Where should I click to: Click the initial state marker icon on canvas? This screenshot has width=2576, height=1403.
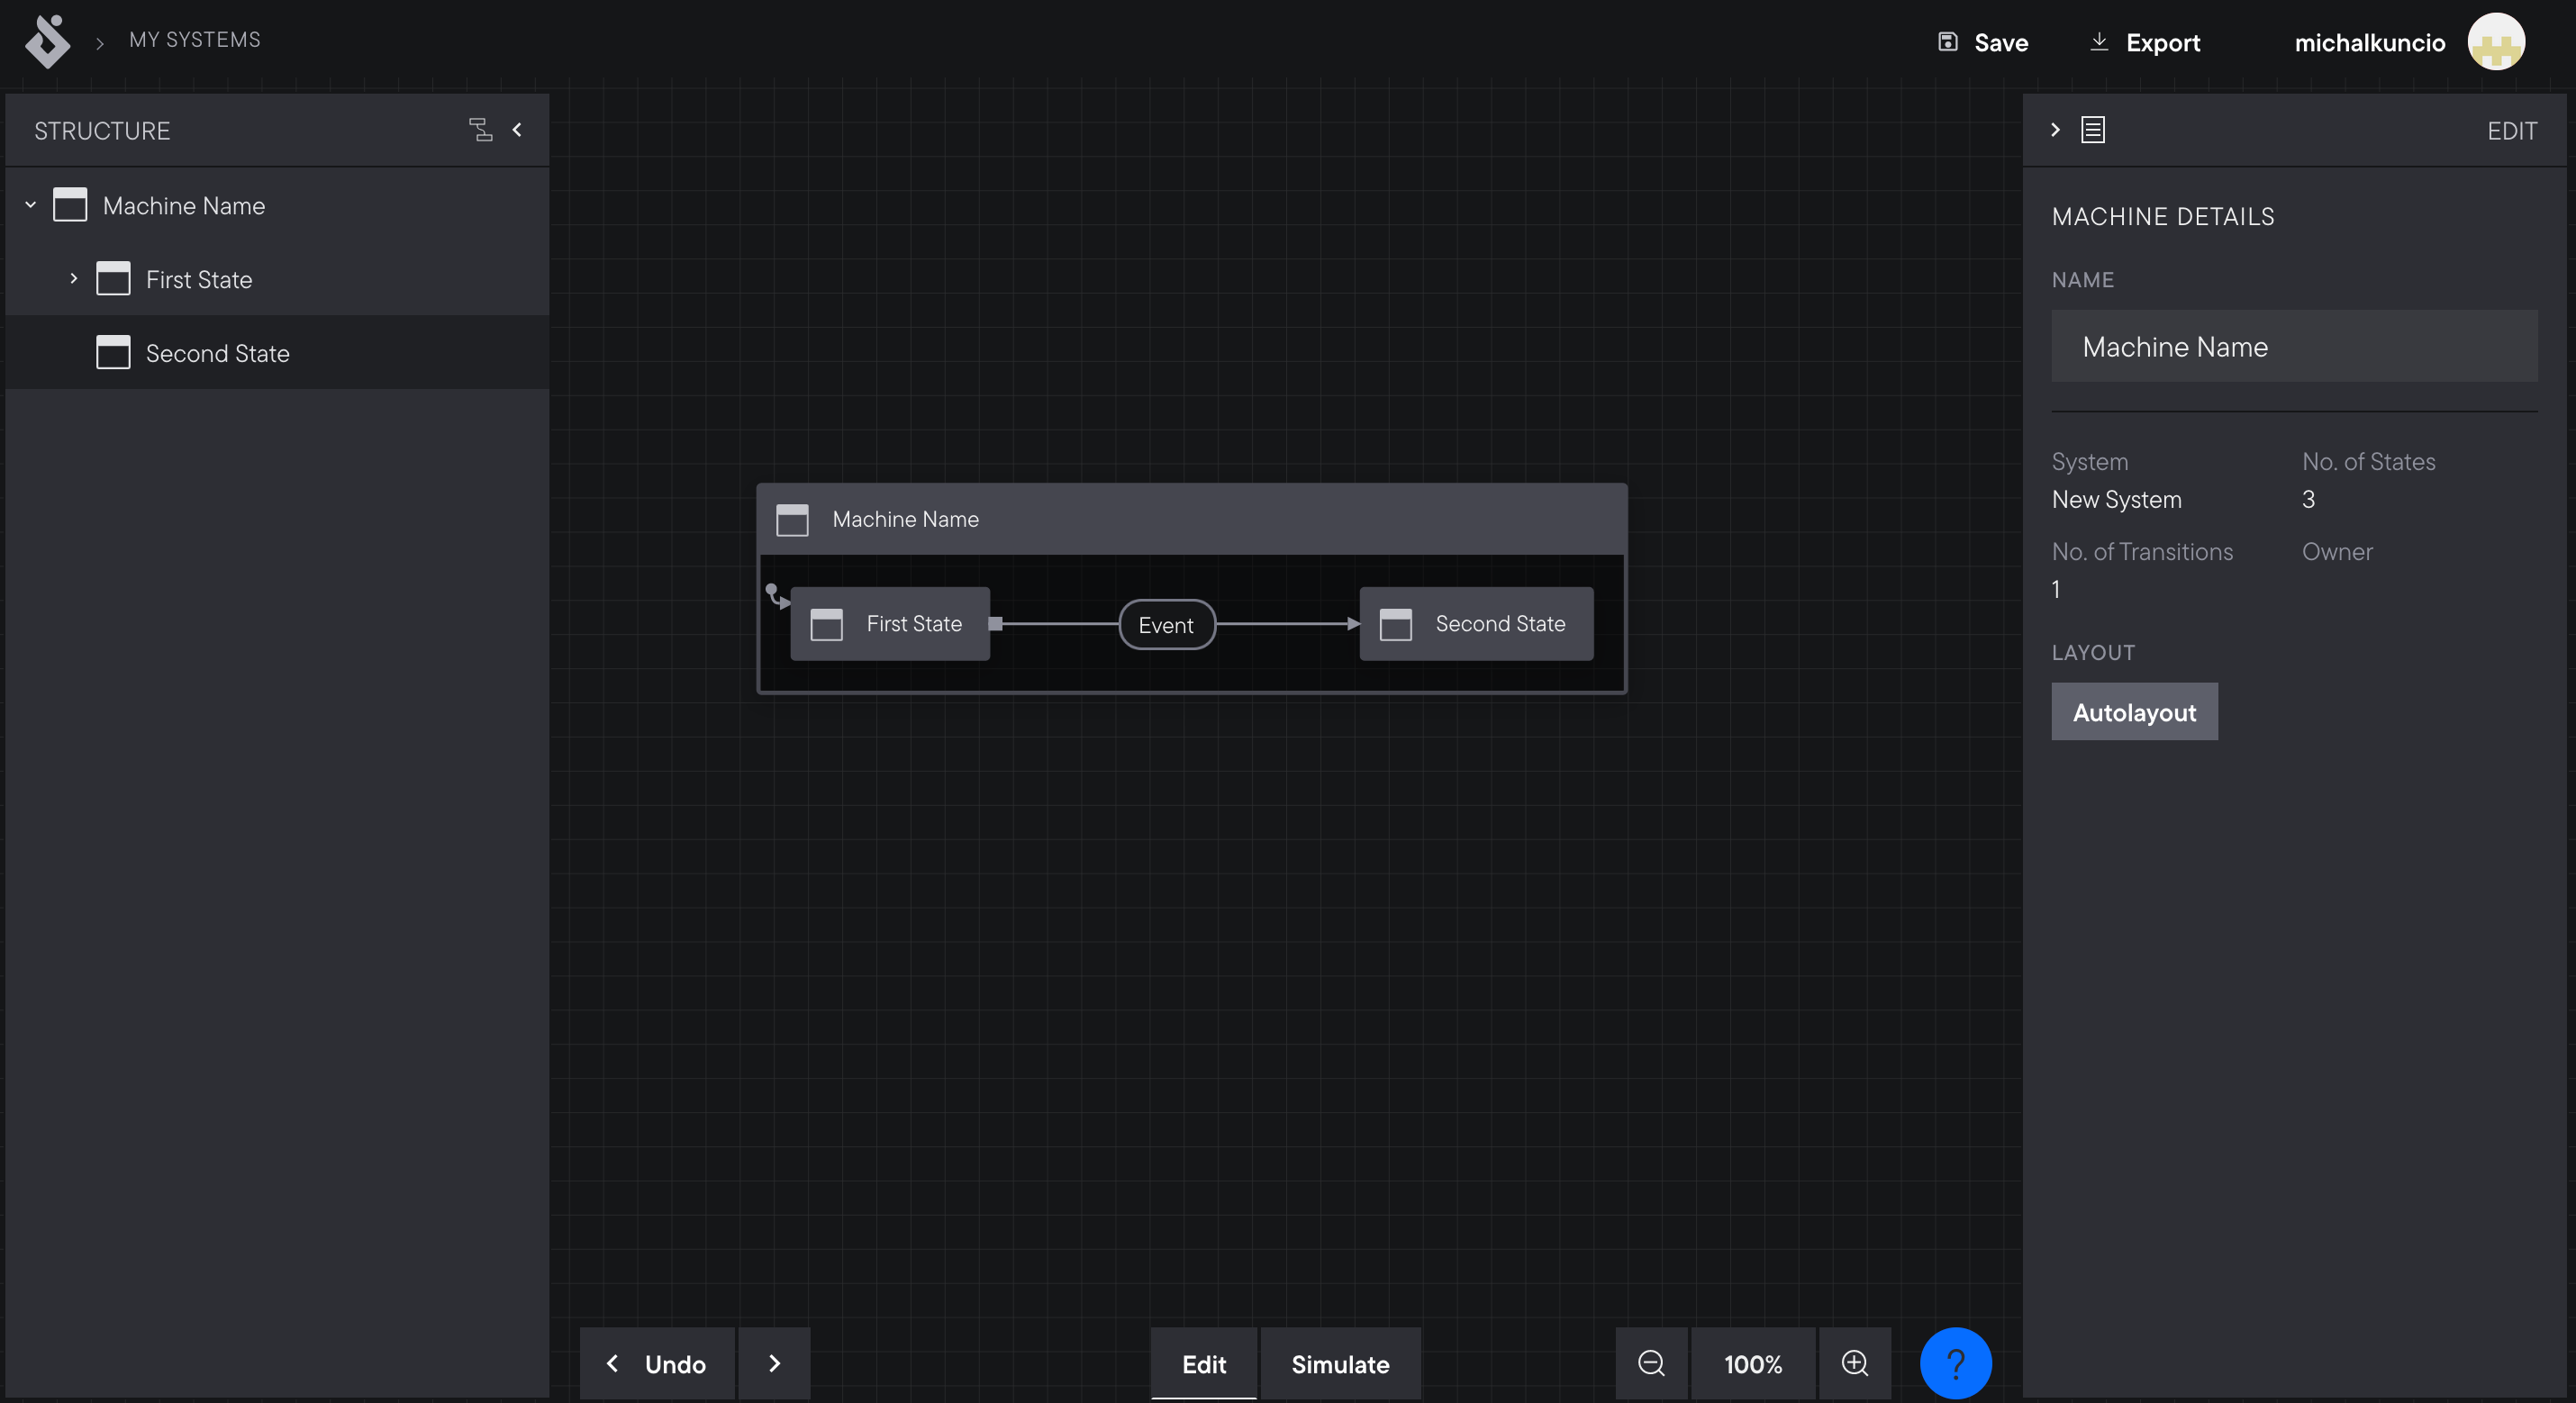click(x=776, y=596)
